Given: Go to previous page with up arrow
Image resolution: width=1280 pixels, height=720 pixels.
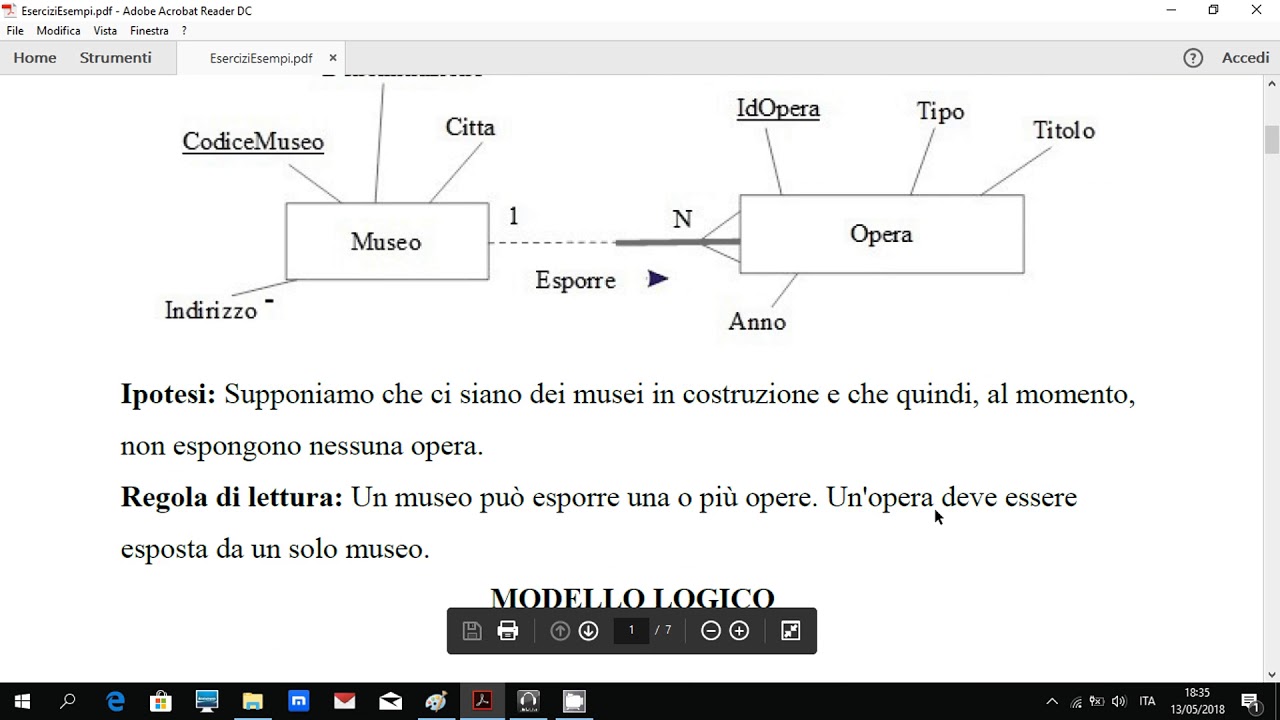Looking at the screenshot, I should point(560,631).
